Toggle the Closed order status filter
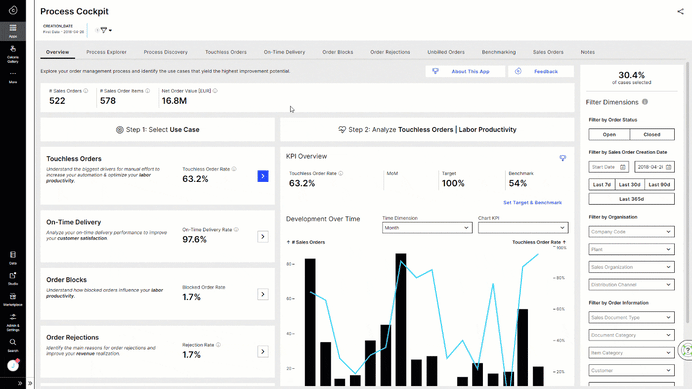 [652, 134]
